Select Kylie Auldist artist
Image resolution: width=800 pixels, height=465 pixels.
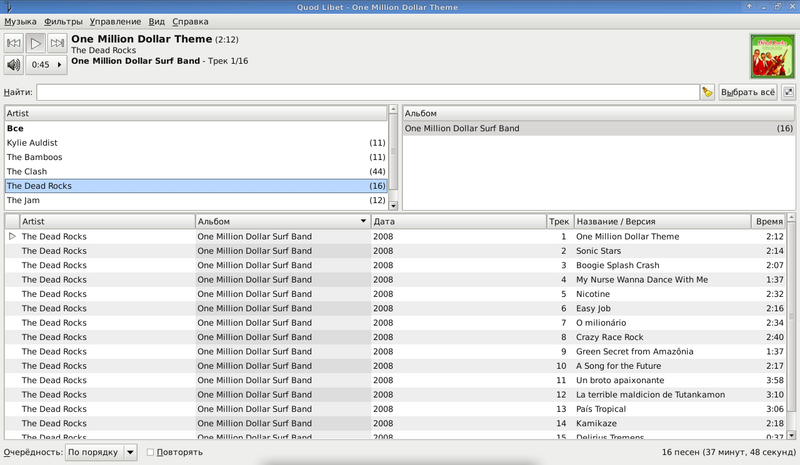pyautogui.click(x=196, y=143)
